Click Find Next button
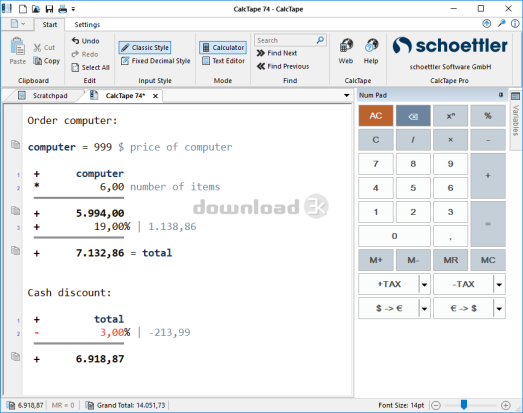The height and width of the screenshot is (413, 523). pyautogui.click(x=277, y=53)
